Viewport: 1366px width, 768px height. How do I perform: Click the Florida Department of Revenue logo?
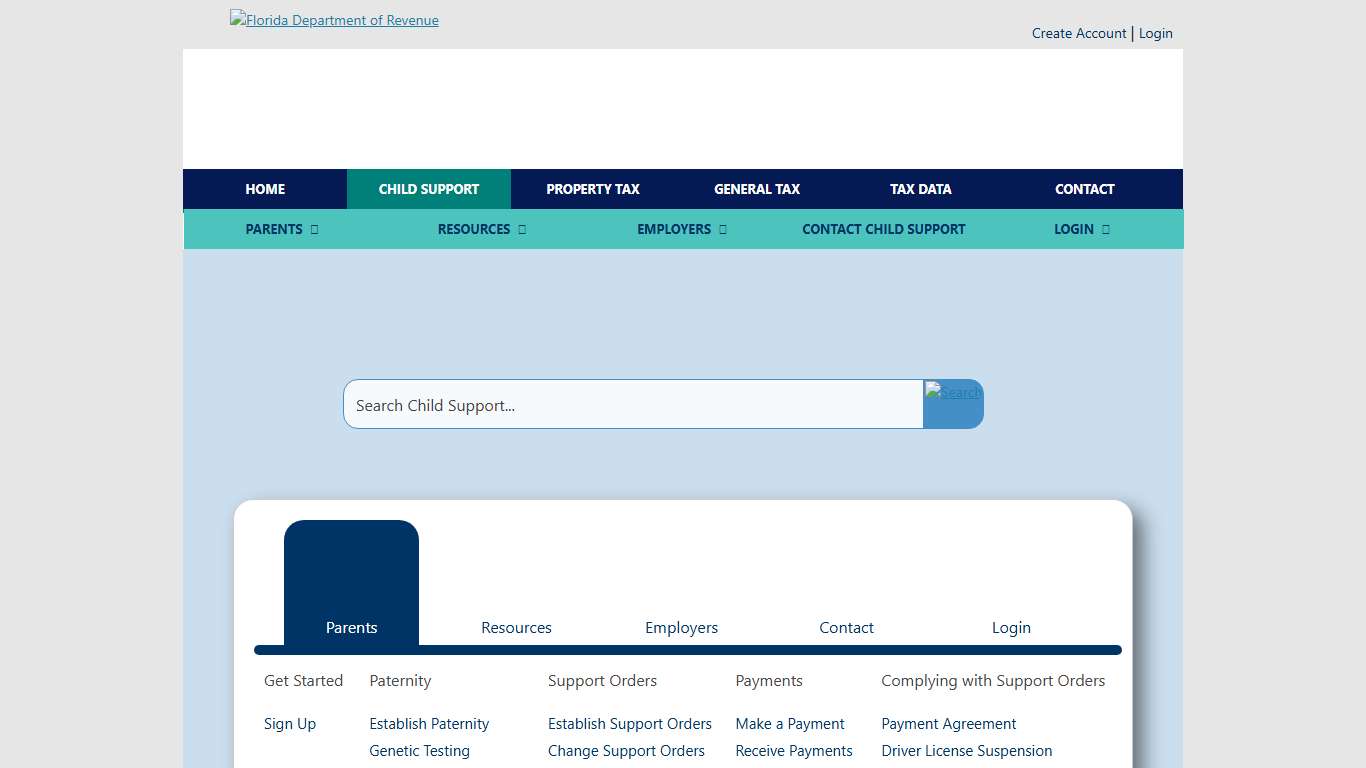point(334,20)
